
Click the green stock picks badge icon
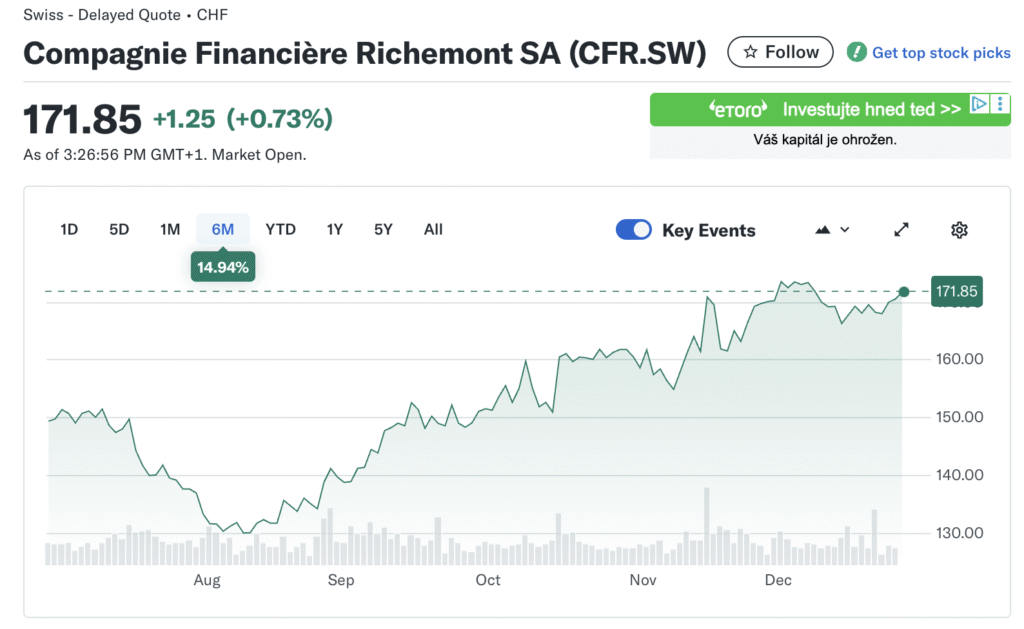pyautogui.click(x=856, y=52)
